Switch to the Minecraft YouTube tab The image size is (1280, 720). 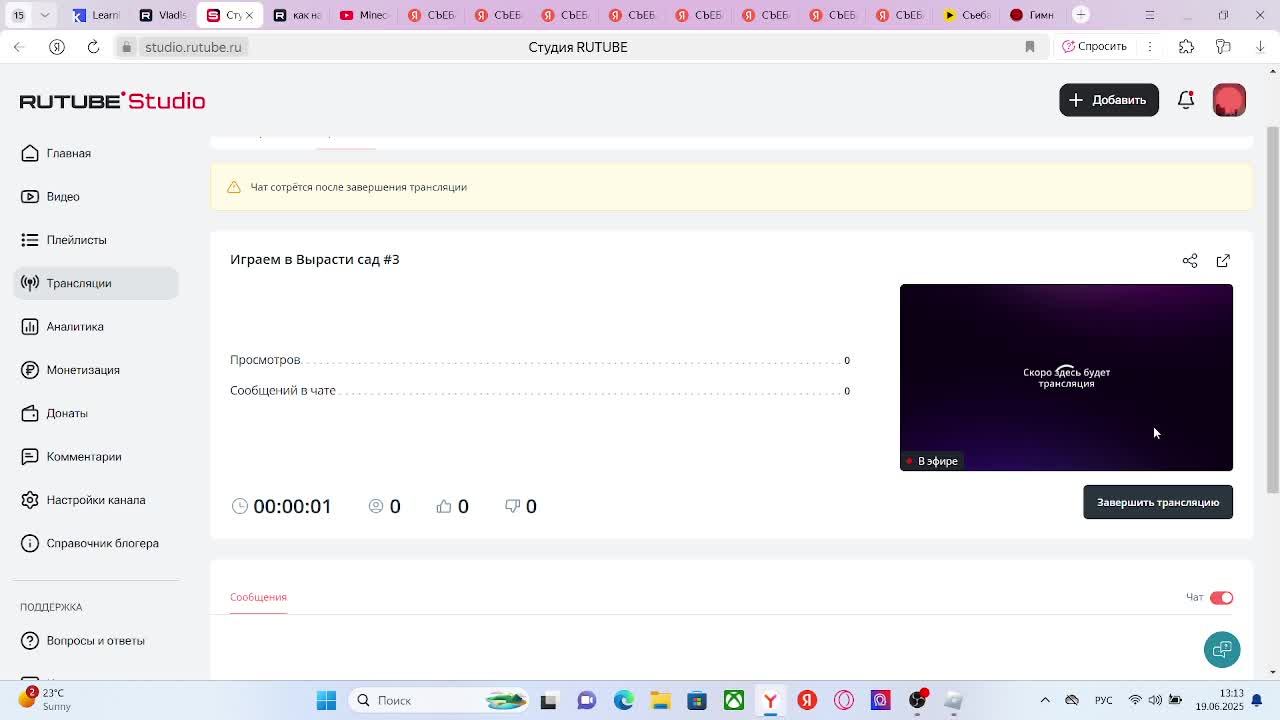[x=364, y=15]
